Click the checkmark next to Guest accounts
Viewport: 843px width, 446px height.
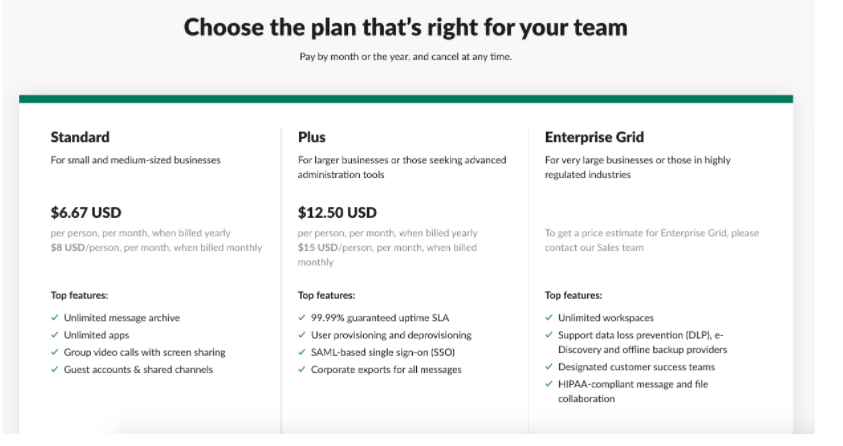click(x=54, y=369)
